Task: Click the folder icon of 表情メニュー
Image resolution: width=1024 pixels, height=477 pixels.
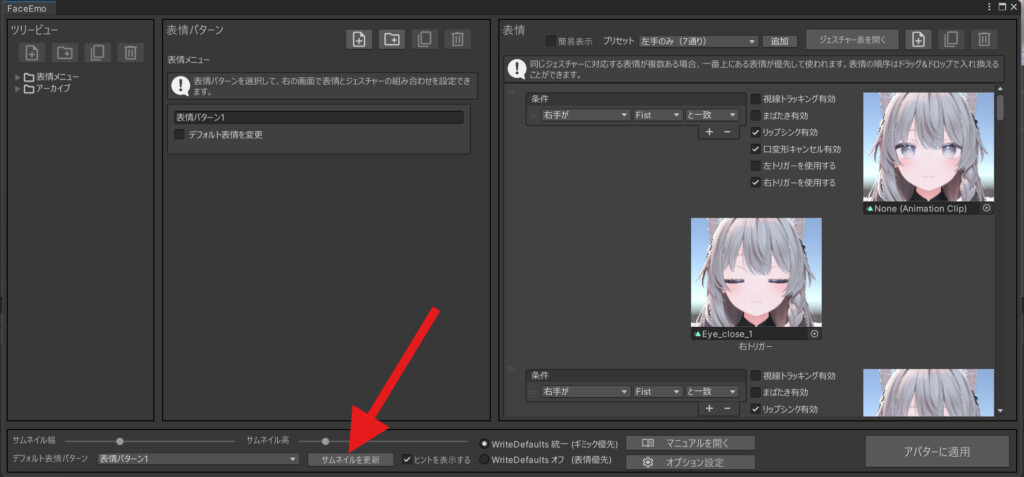Action: 29,77
